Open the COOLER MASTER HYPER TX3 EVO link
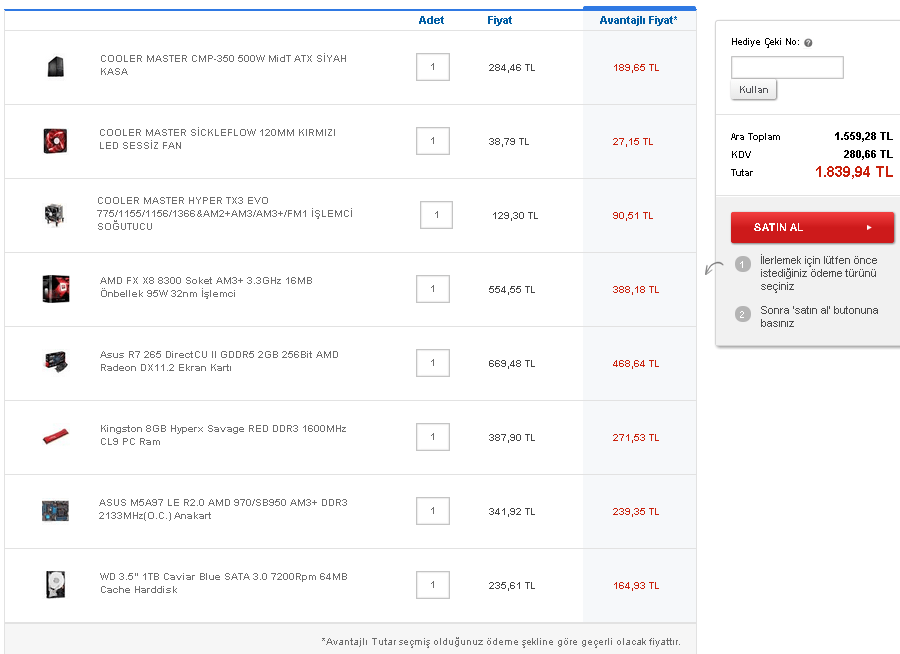900x654 pixels. coord(225,214)
